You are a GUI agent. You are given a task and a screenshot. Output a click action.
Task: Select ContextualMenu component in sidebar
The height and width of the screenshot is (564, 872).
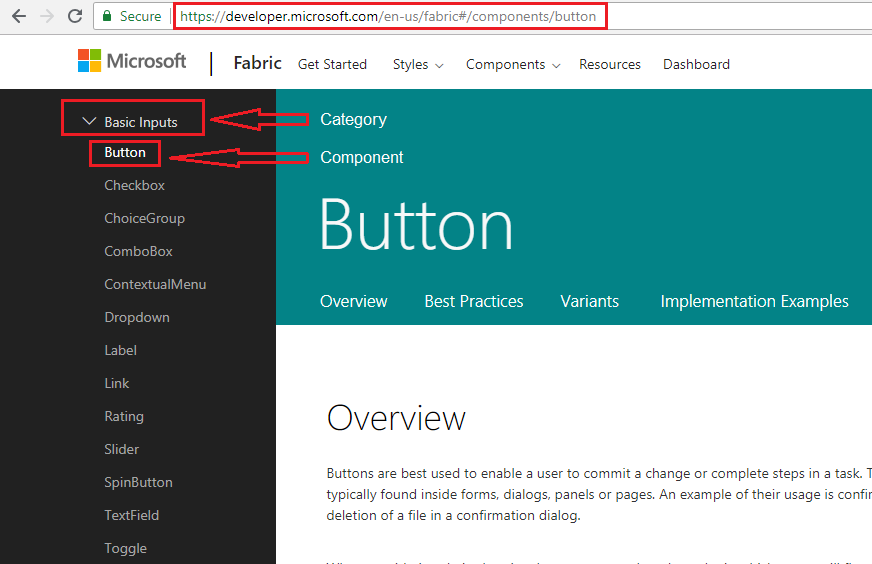(155, 284)
